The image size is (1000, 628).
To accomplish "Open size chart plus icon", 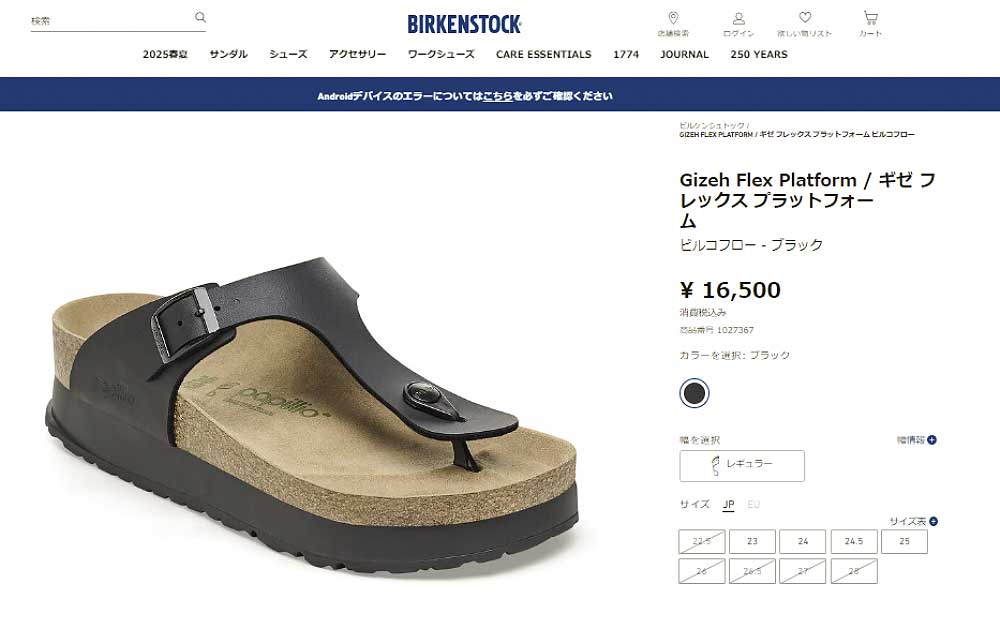I will (x=933, y=522).
